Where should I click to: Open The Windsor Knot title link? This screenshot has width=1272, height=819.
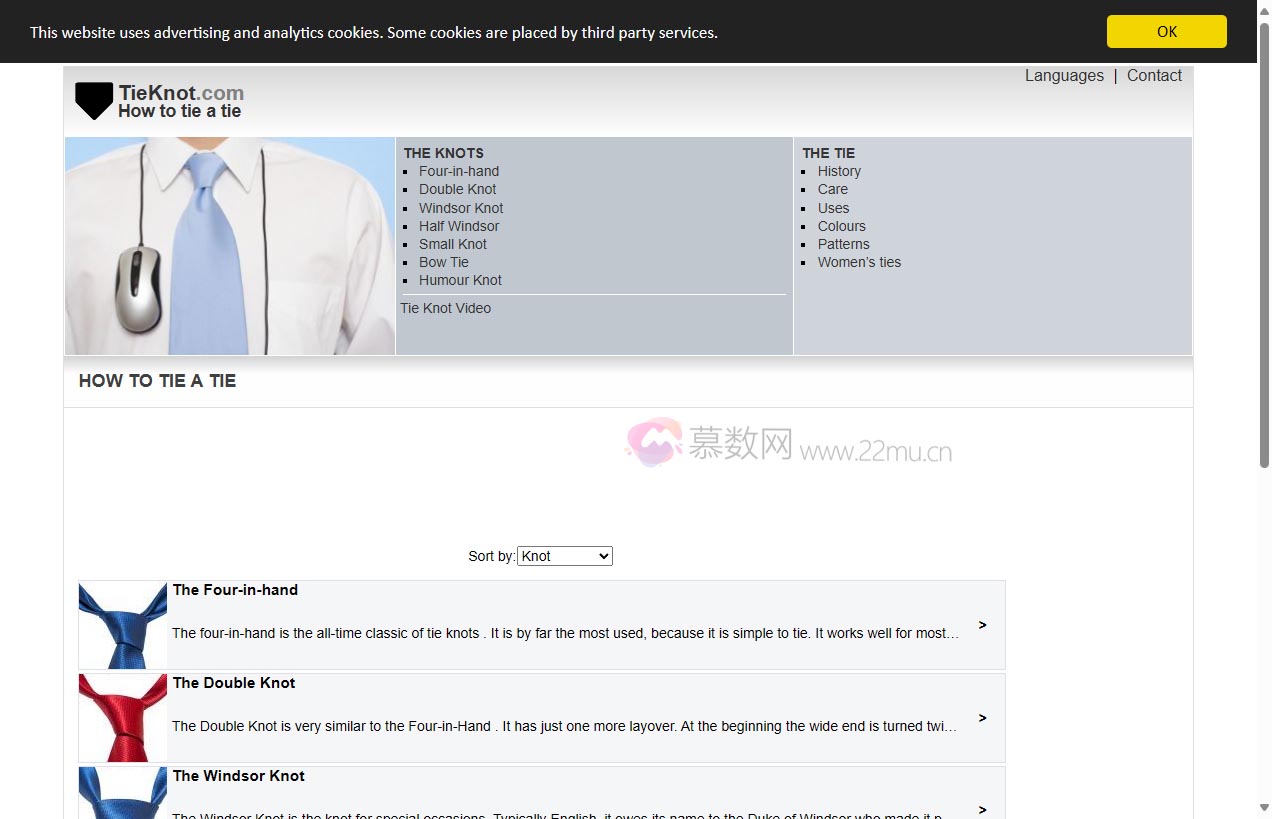pos(239,776)
